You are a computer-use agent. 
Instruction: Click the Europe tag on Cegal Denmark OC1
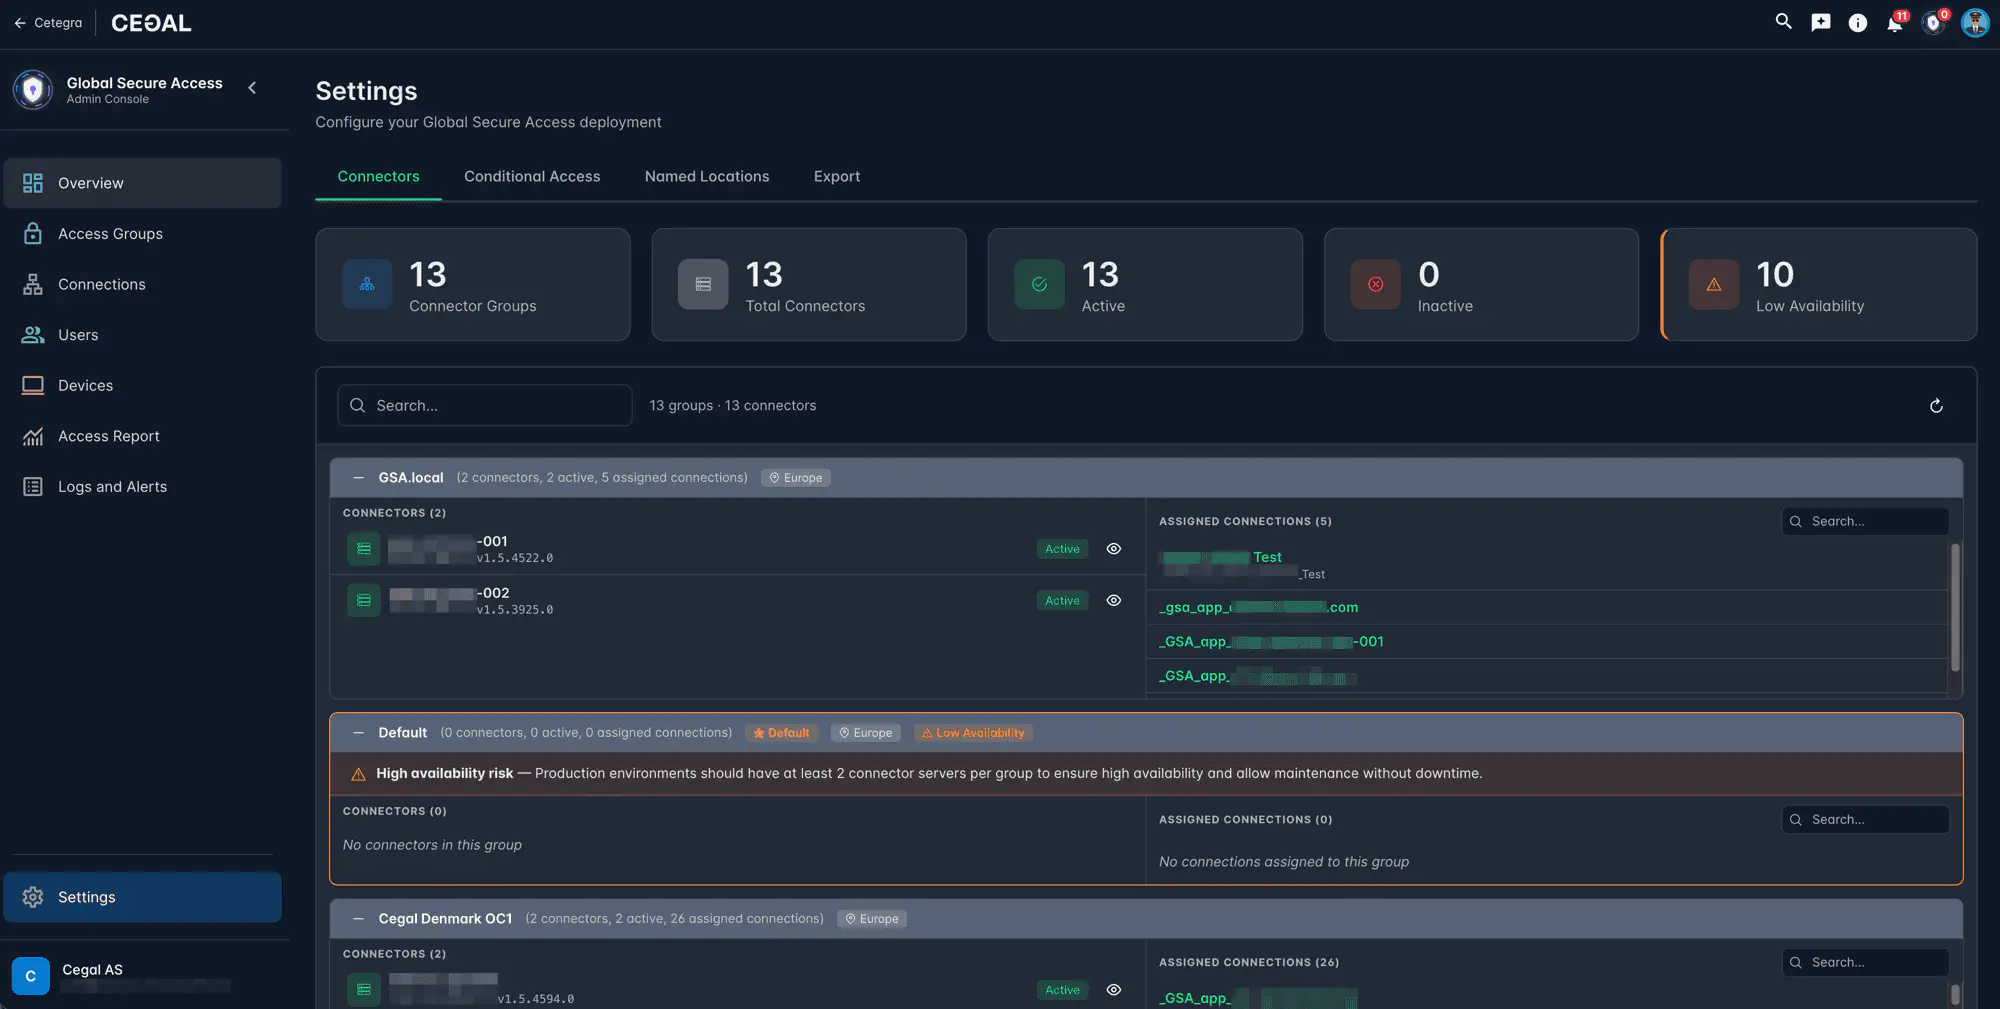point(872,919)
